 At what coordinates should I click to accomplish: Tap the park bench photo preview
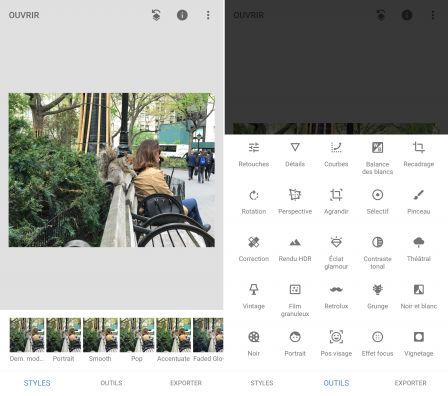(x=112, y=170)
